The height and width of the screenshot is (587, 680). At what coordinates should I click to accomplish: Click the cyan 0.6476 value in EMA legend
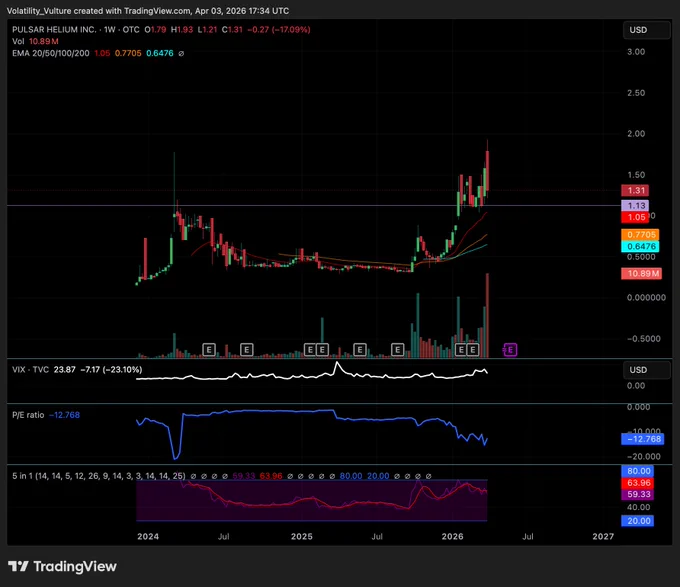point(160,53)
